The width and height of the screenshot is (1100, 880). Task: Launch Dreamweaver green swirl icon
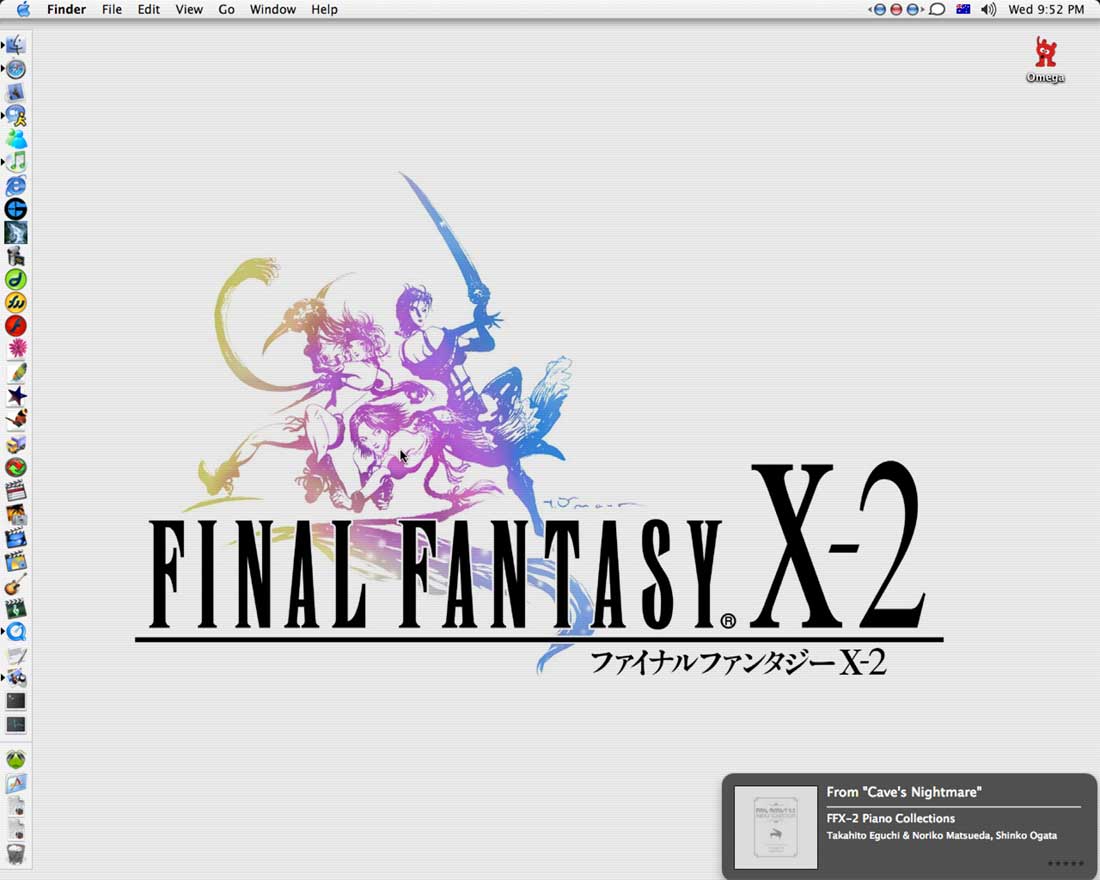click(15, 279)
